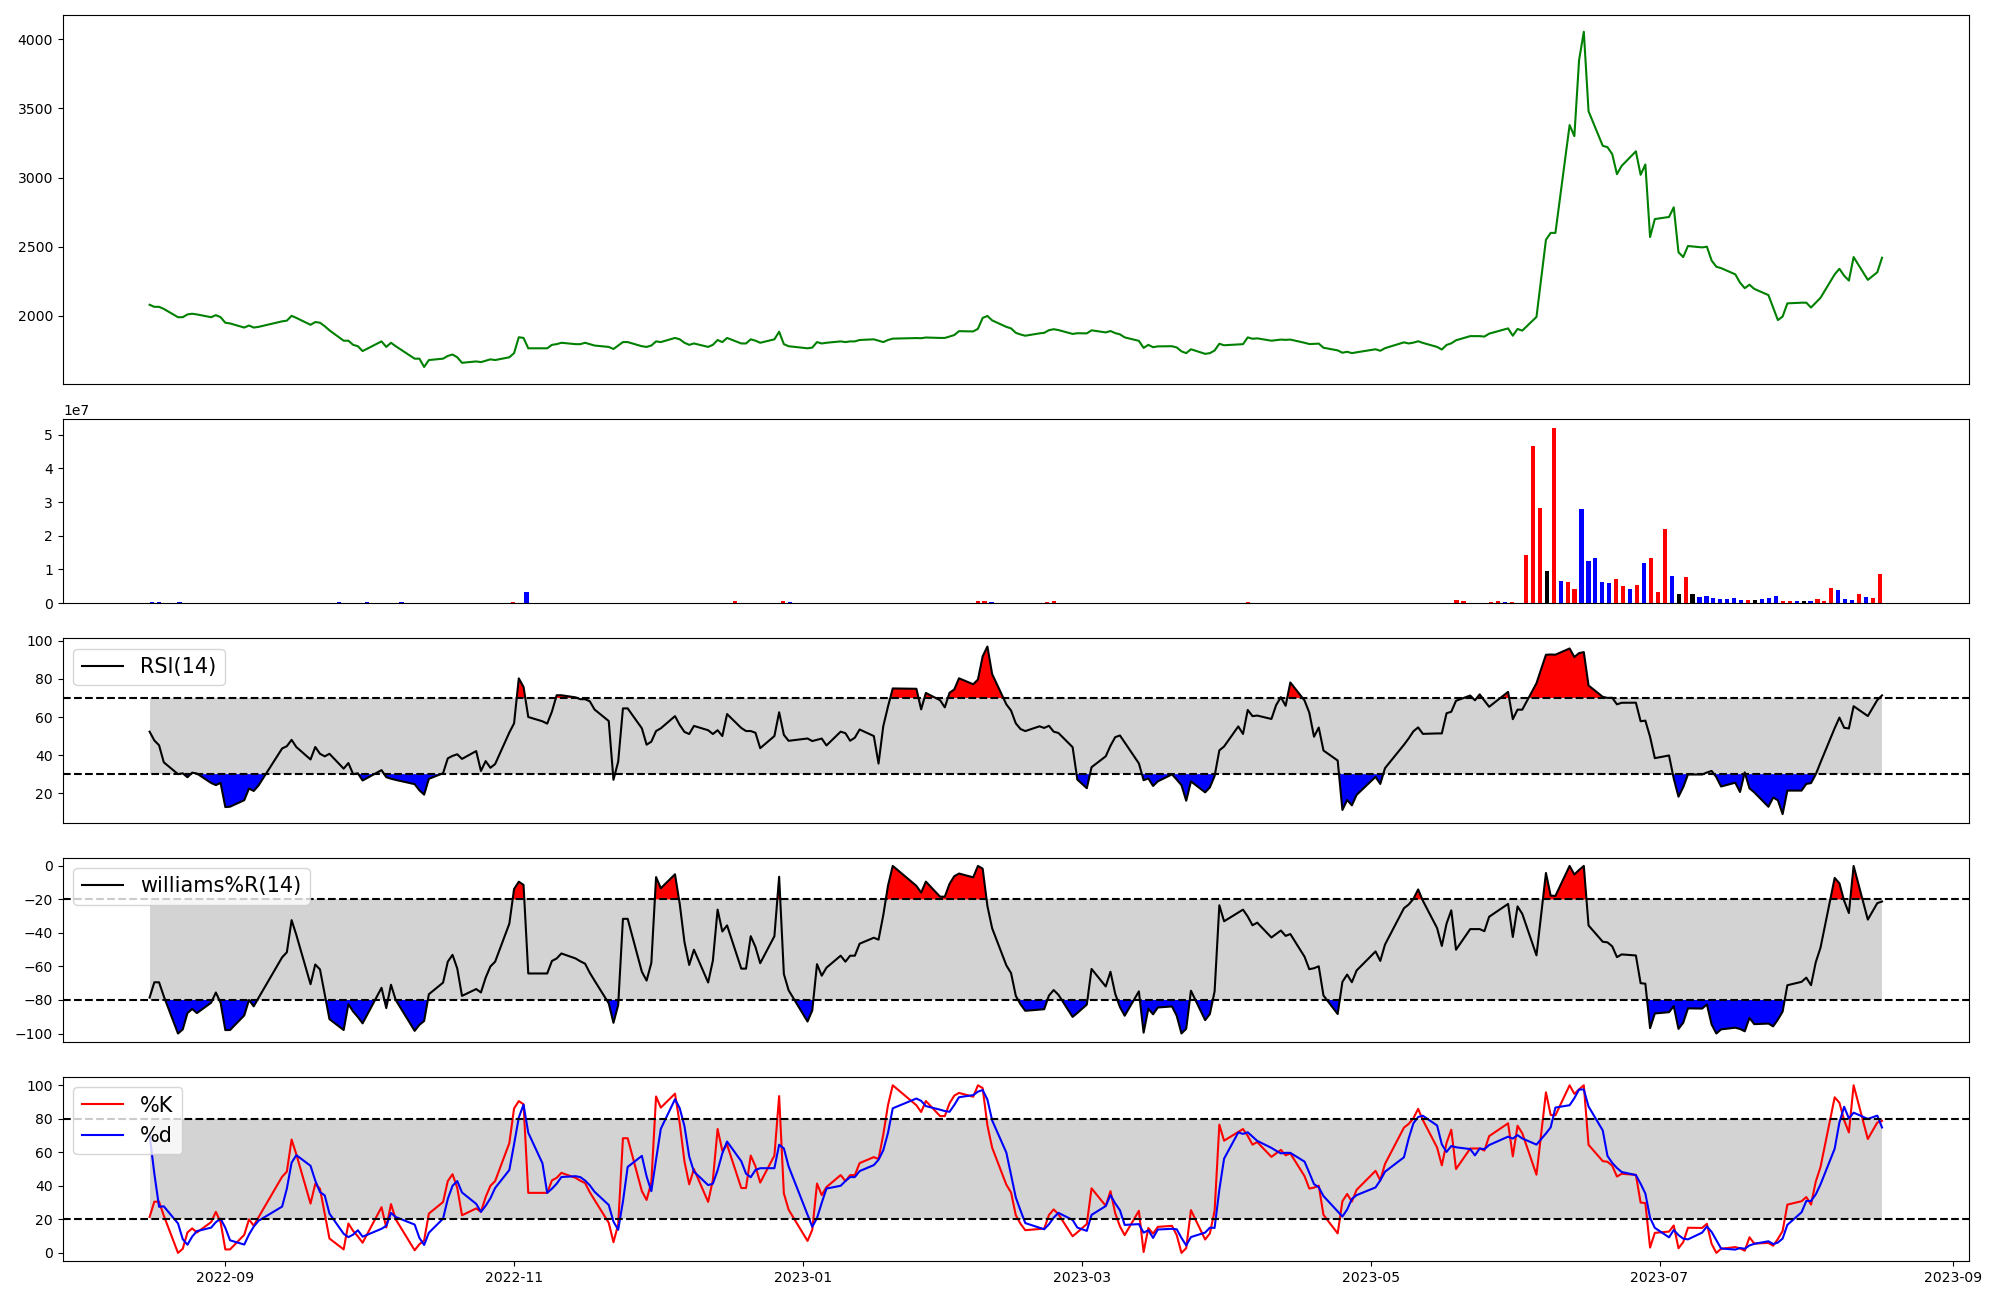The width and height of the screenshot is (2000, 1300).
Task: Click the 2023-05 x-axis date label
Action: (1371, 1277)
